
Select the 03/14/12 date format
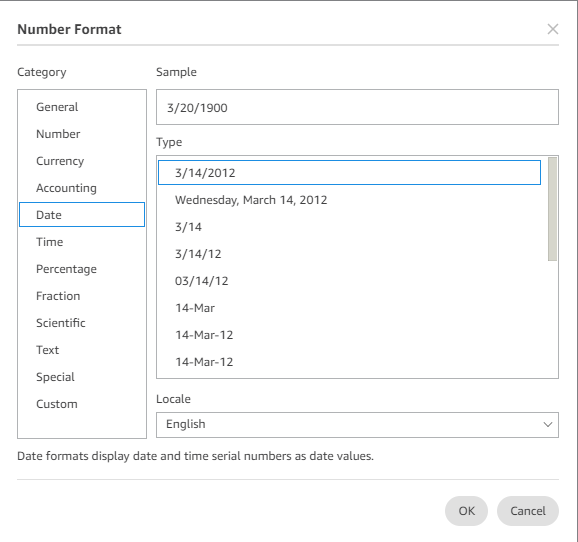pyautogui.click(x=349, y=281)
